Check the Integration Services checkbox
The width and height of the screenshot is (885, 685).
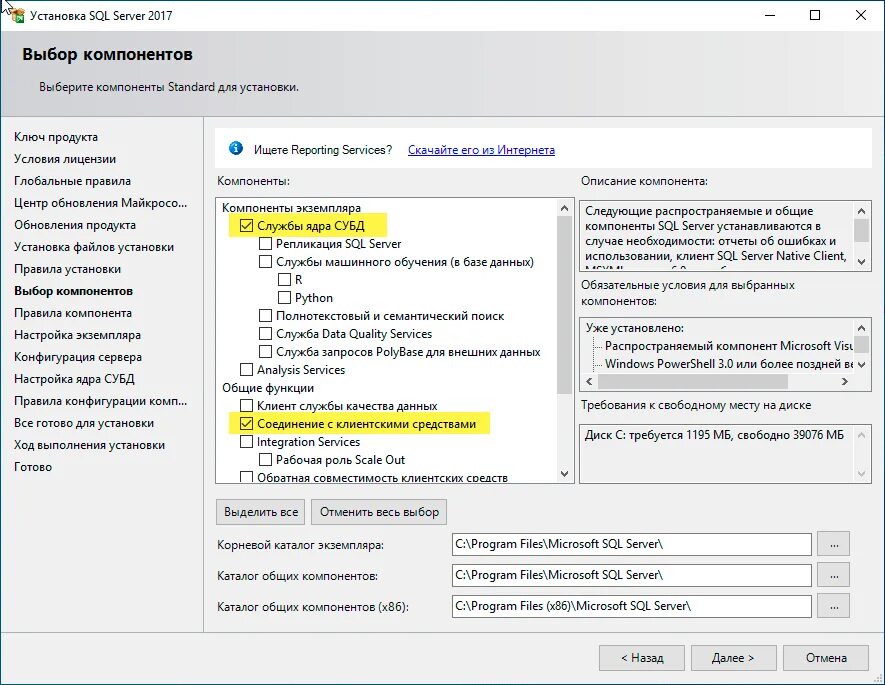click(x=246, y=442)
